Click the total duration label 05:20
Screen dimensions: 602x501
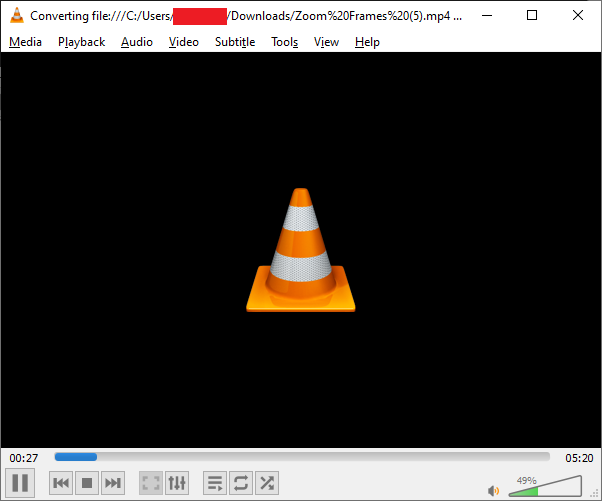(x=579, y=458)
